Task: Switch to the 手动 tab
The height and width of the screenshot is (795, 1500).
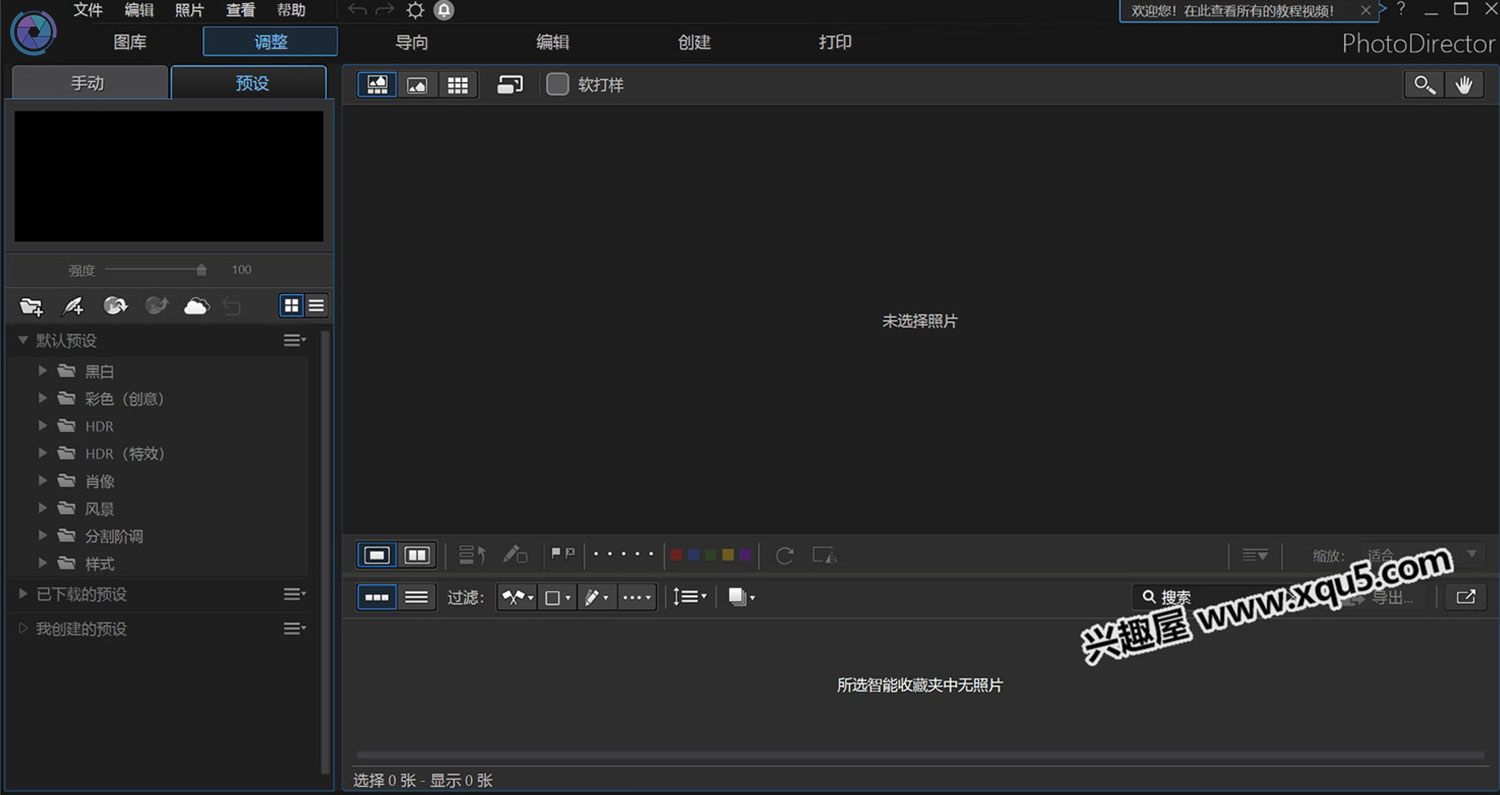Action: (x=88, y=83)
